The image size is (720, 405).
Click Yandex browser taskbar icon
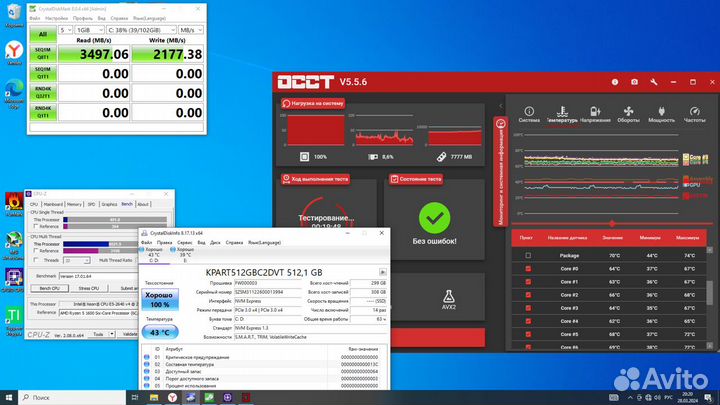(x=172, y=397)
